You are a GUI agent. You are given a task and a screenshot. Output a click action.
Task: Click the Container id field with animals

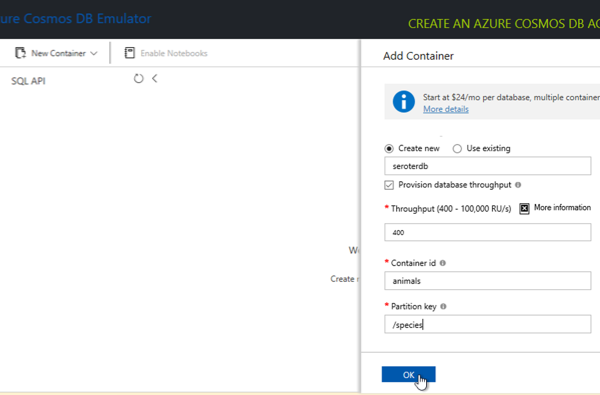coord(488,281)
